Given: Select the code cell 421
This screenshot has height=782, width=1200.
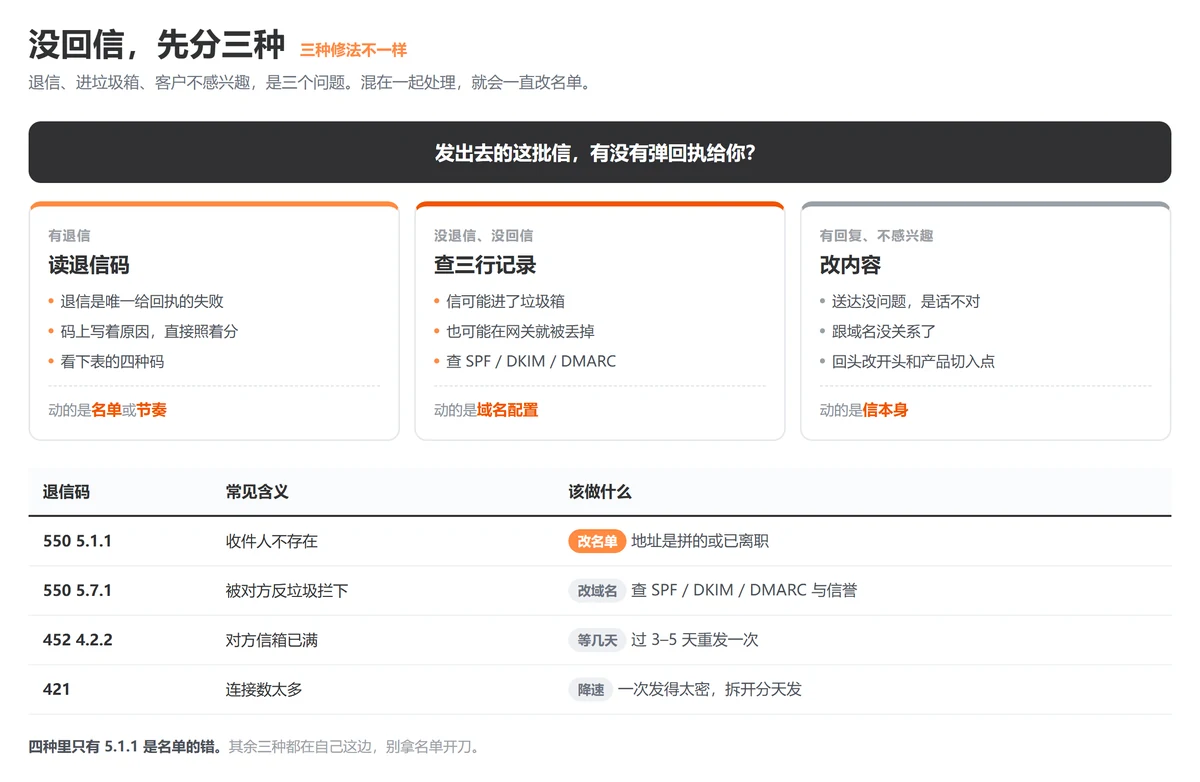Looking at the screenshot, I should pos(57,689).
